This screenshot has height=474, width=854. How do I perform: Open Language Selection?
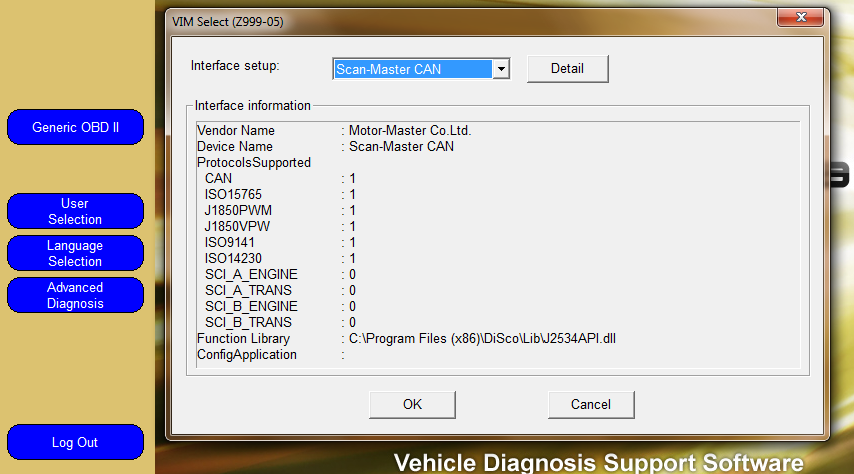coord(75,253)
